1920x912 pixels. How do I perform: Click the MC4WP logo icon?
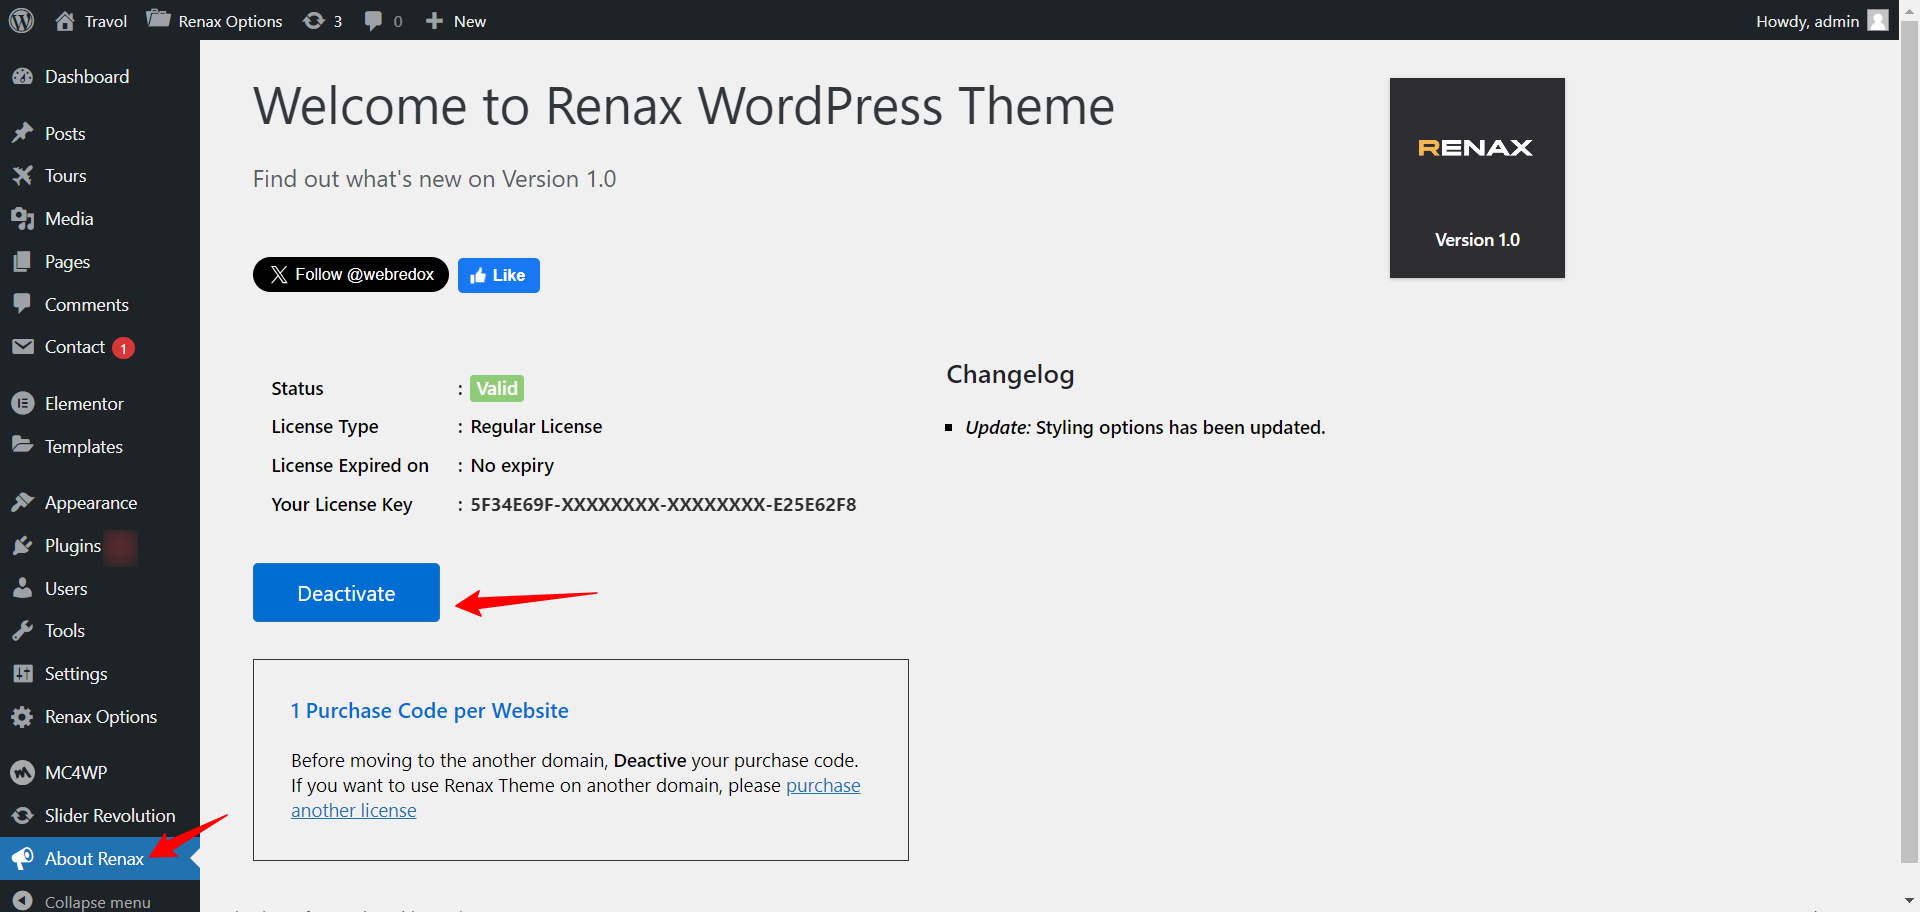pyautogui.click(x=22, y=773)
